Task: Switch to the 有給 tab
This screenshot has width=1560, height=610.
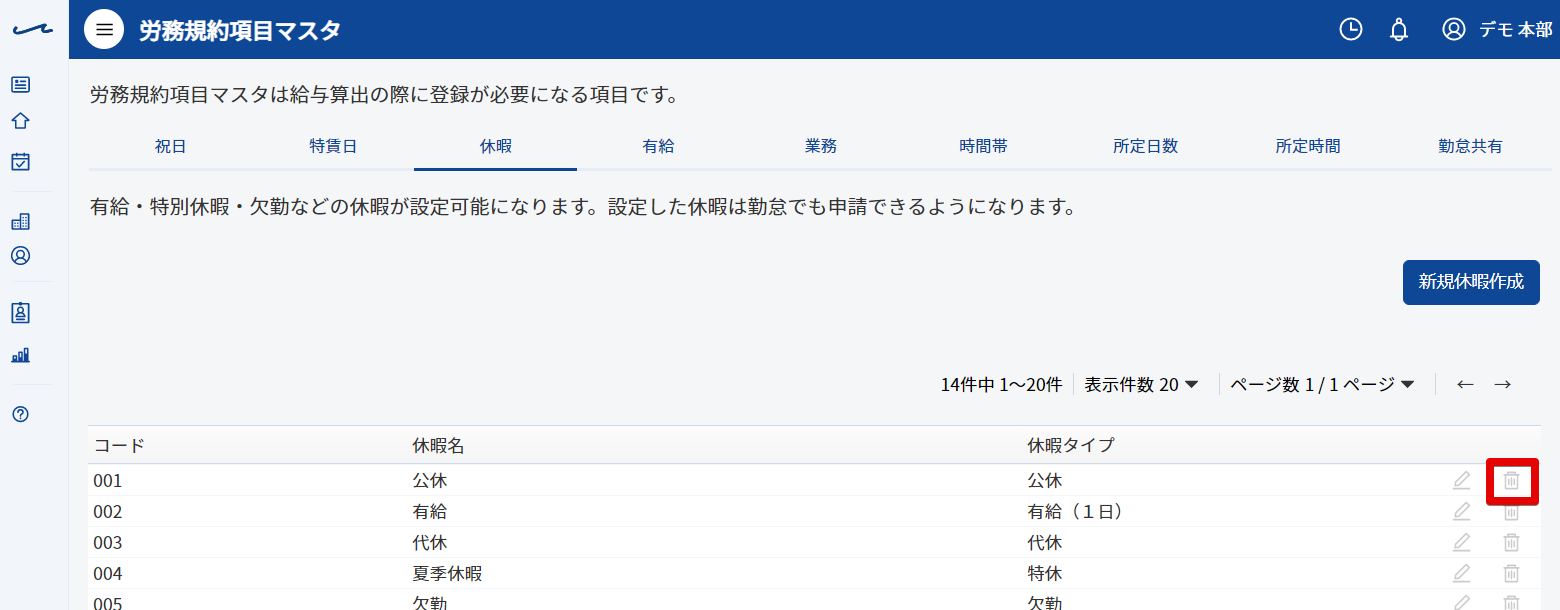Action: point(658,146)
